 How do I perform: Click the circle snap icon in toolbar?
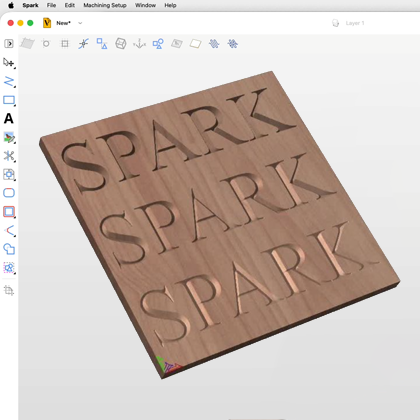point(46,43)
